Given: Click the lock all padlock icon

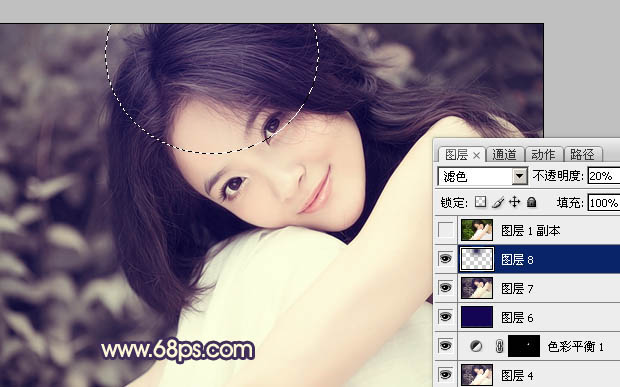Looking at the screenshot, I should click(x=531, y=202).
